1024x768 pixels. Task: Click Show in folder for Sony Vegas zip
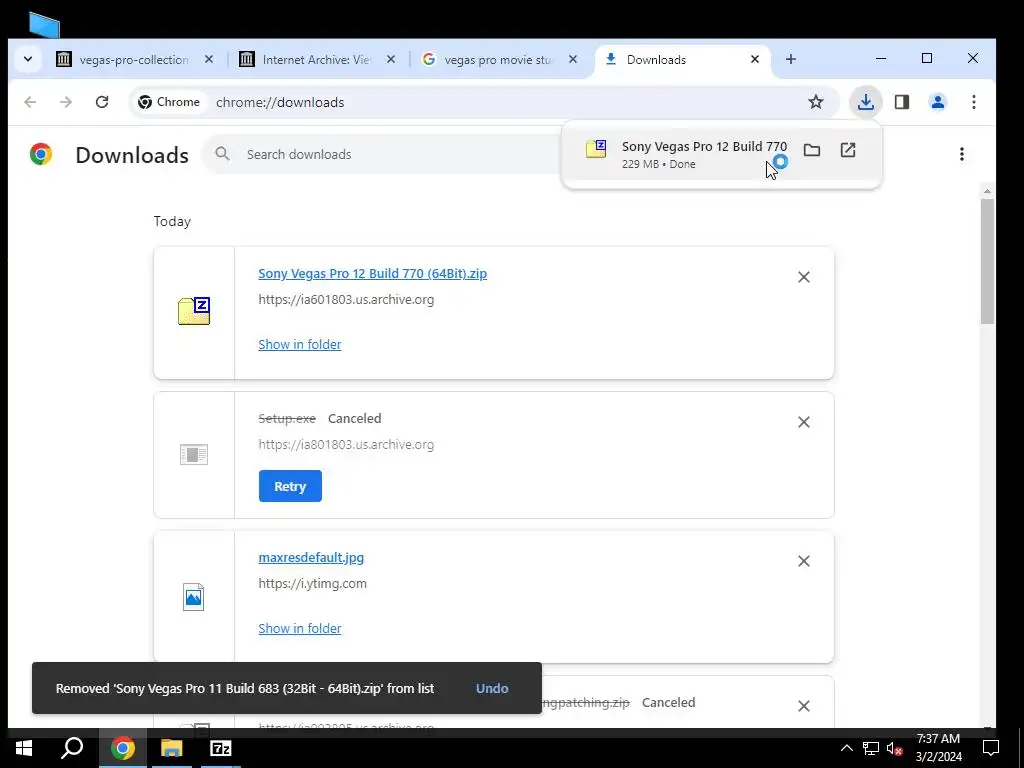click(300, 344)
